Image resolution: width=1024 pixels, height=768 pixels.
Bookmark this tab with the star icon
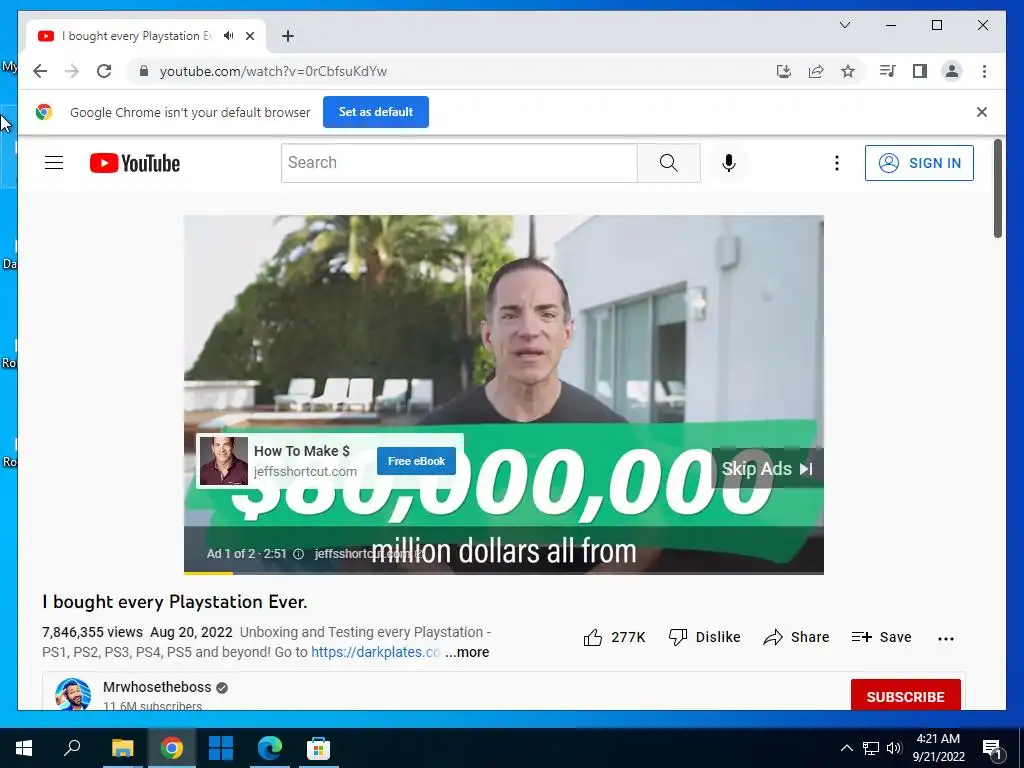coord(848,71)
